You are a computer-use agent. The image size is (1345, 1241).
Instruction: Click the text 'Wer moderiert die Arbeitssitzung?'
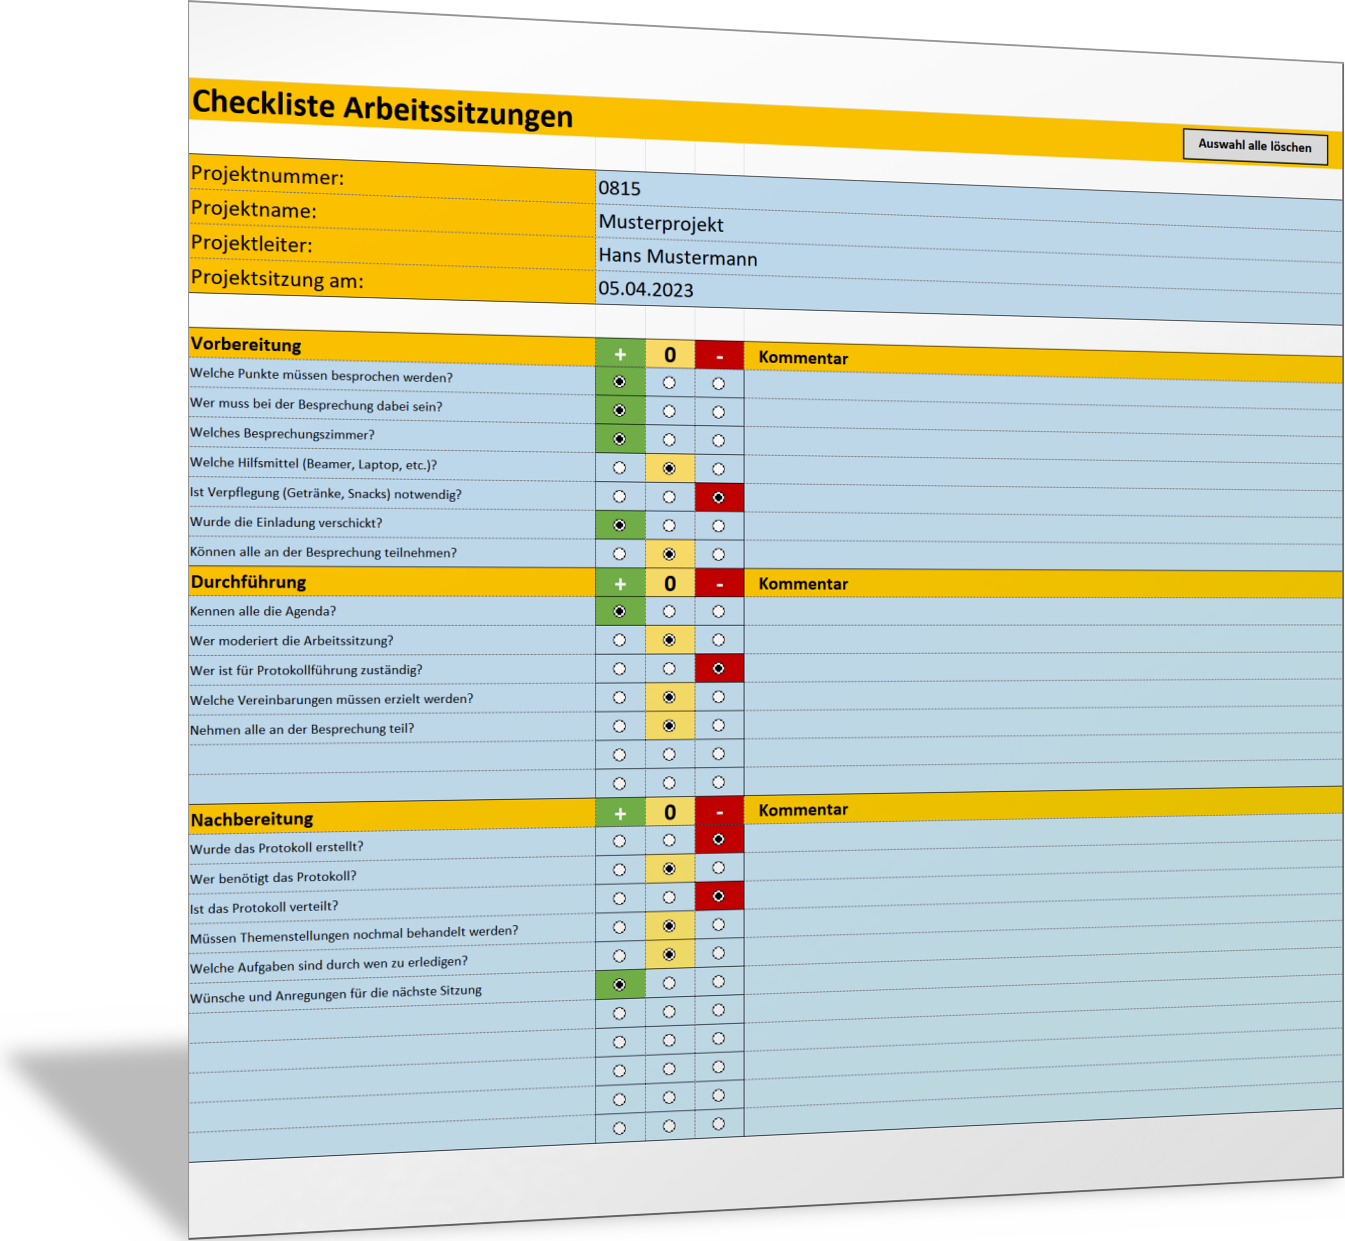291,641
